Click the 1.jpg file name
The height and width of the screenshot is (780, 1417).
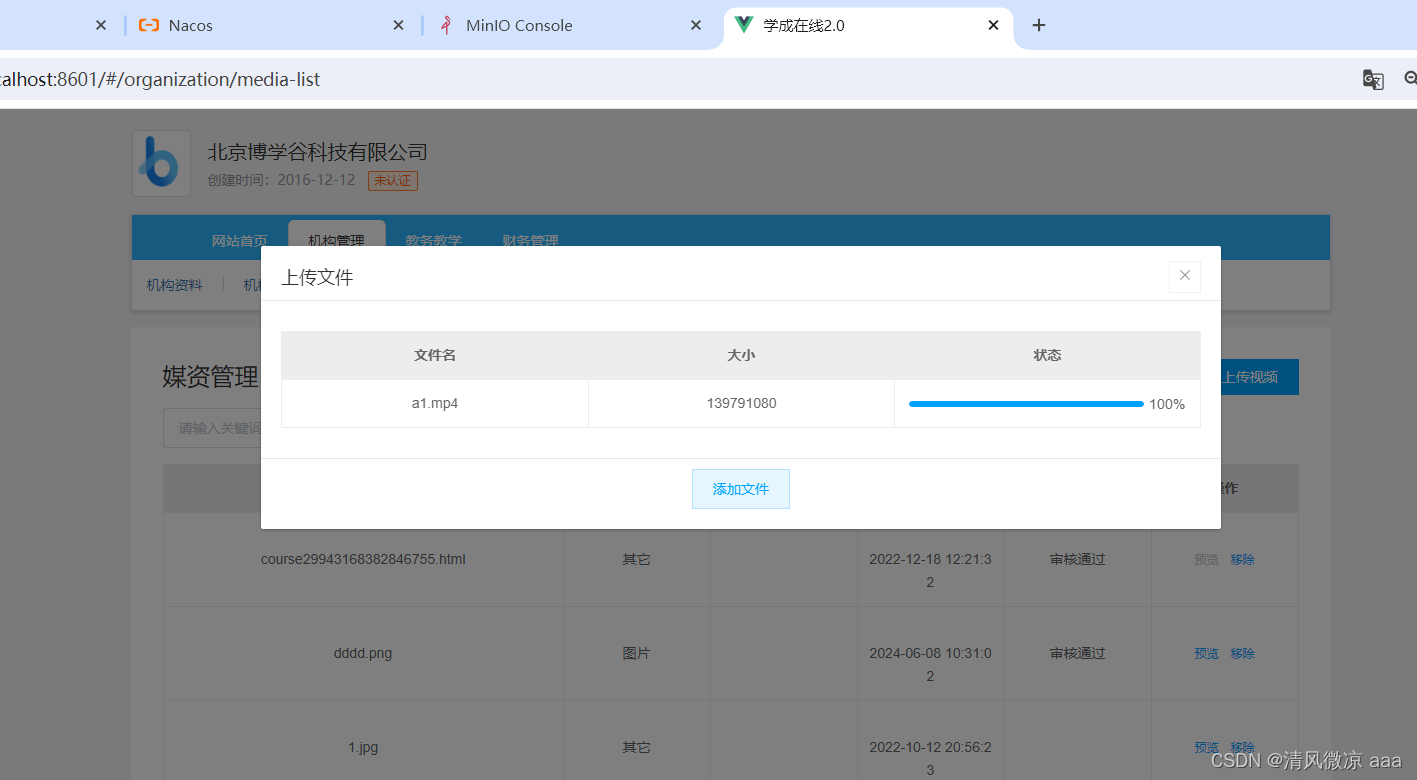[x=363, y=747]
